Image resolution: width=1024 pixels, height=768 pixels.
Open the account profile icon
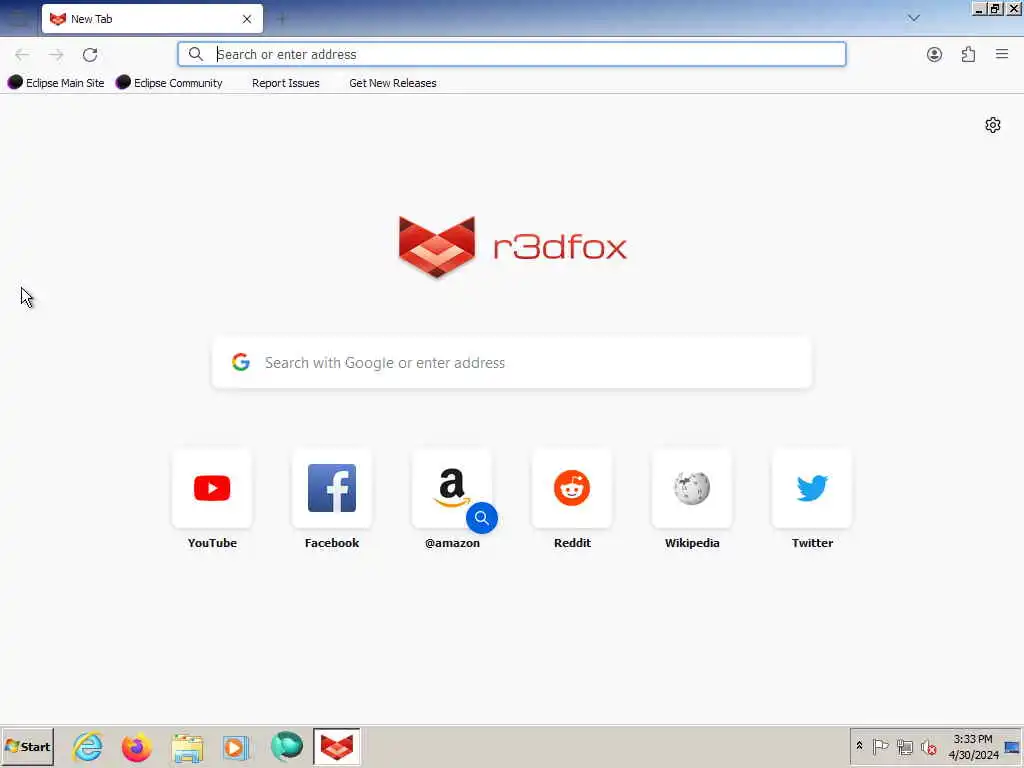click(x=935, y=54)
